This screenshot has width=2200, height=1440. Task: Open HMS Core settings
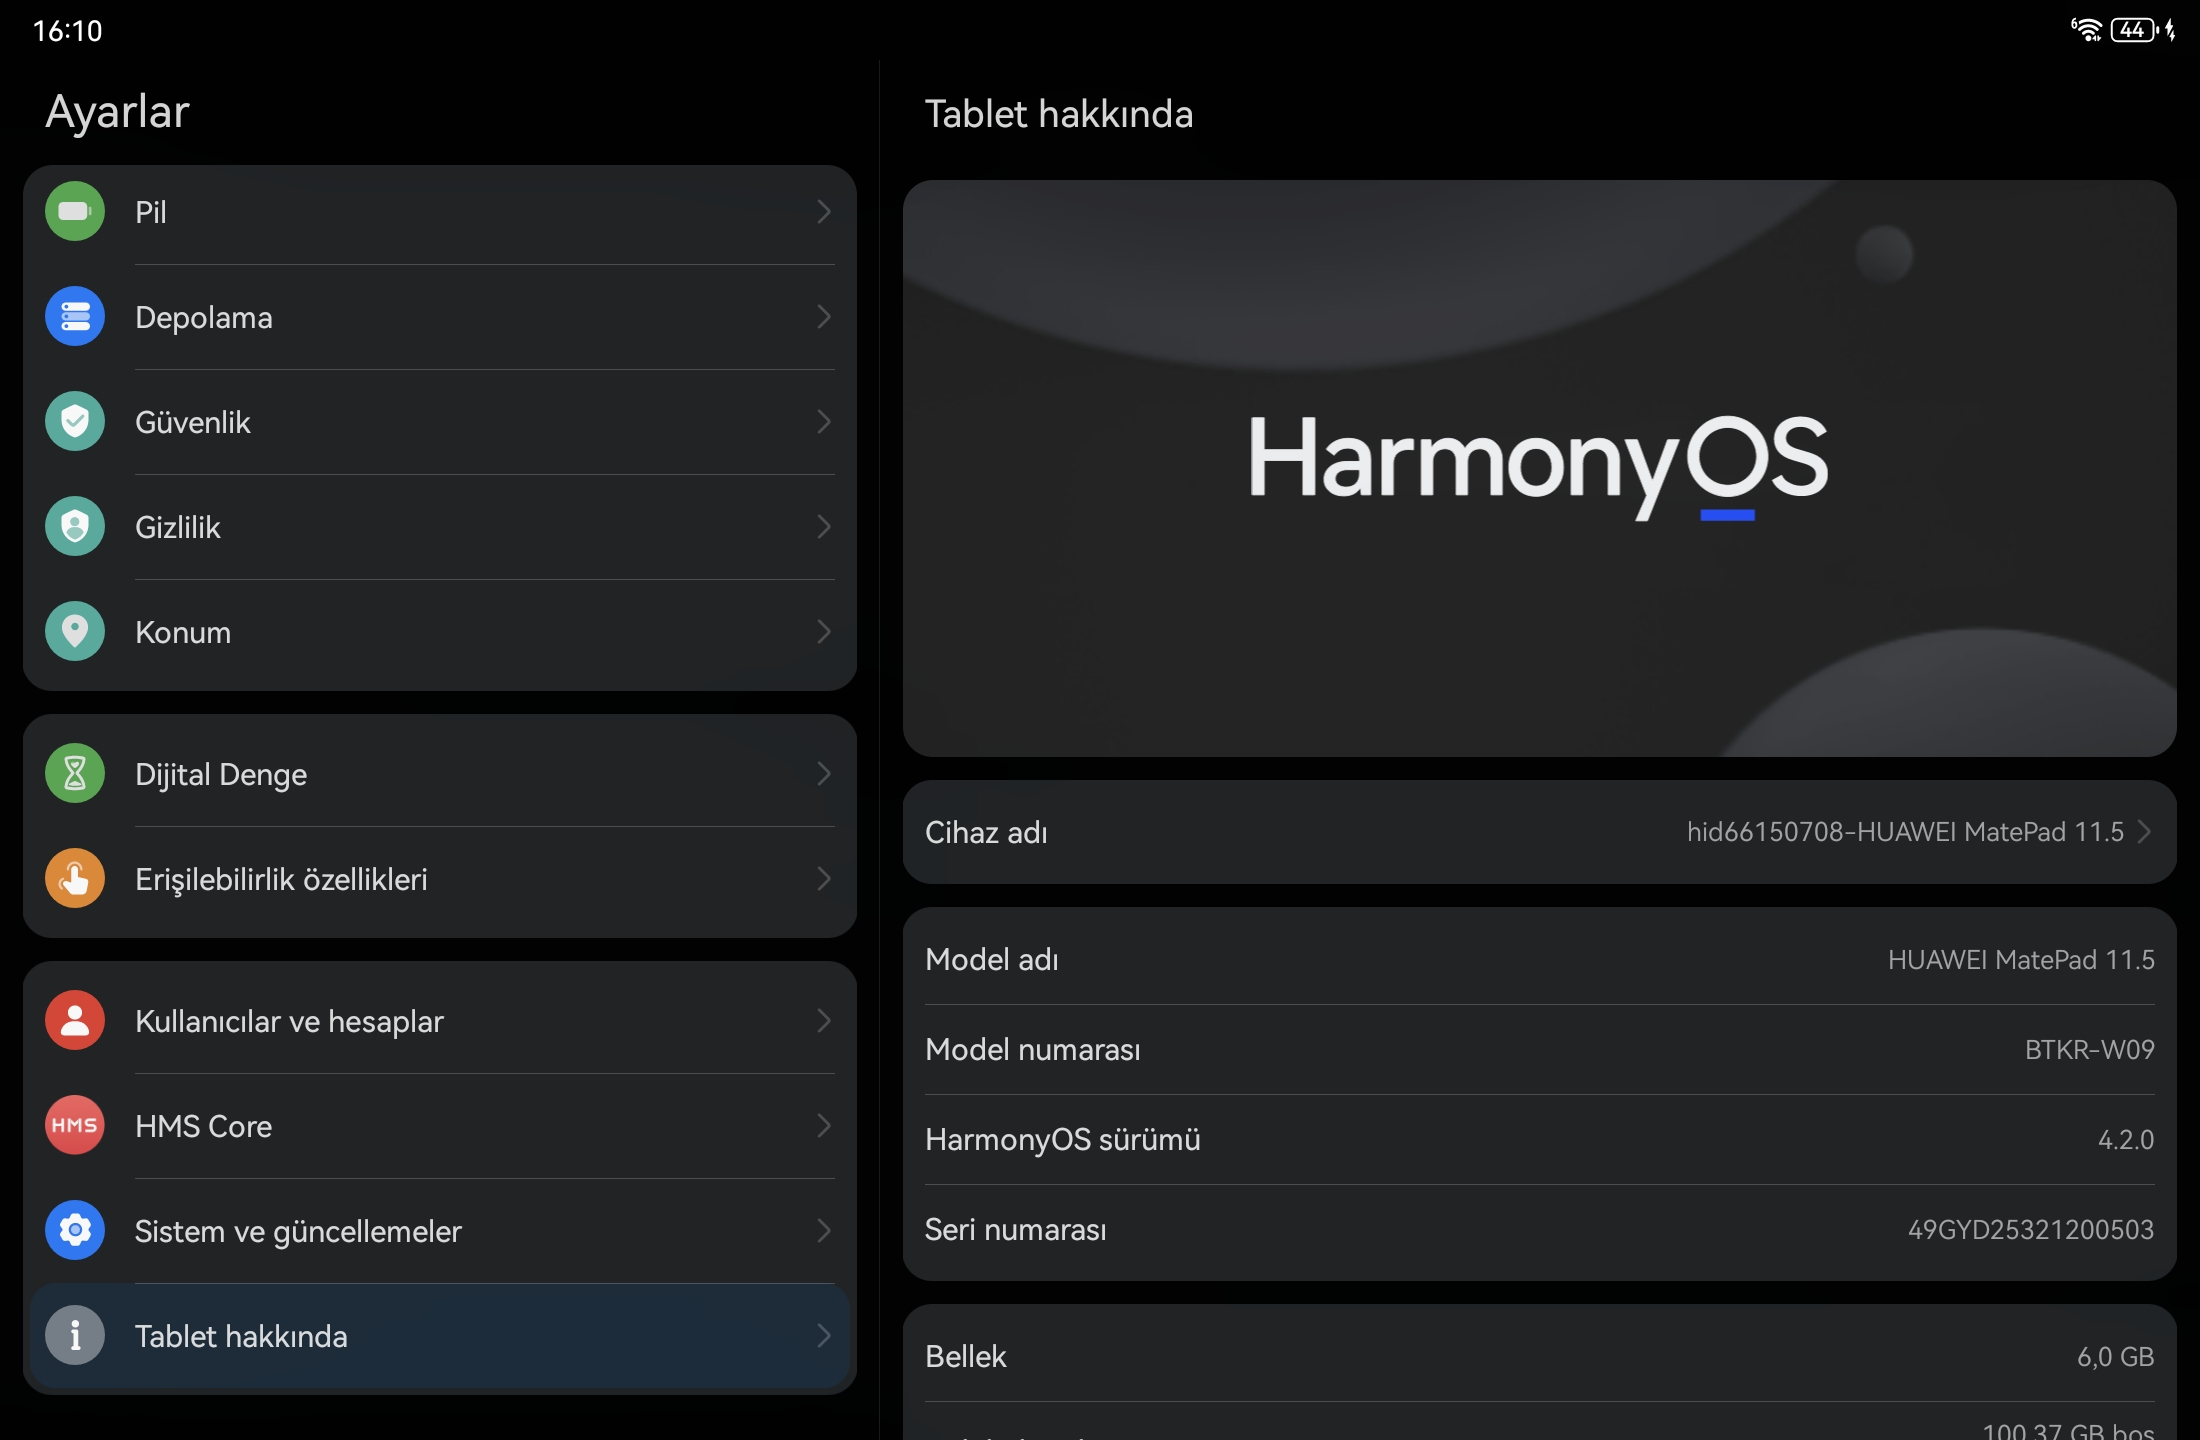click(440, 1125)
